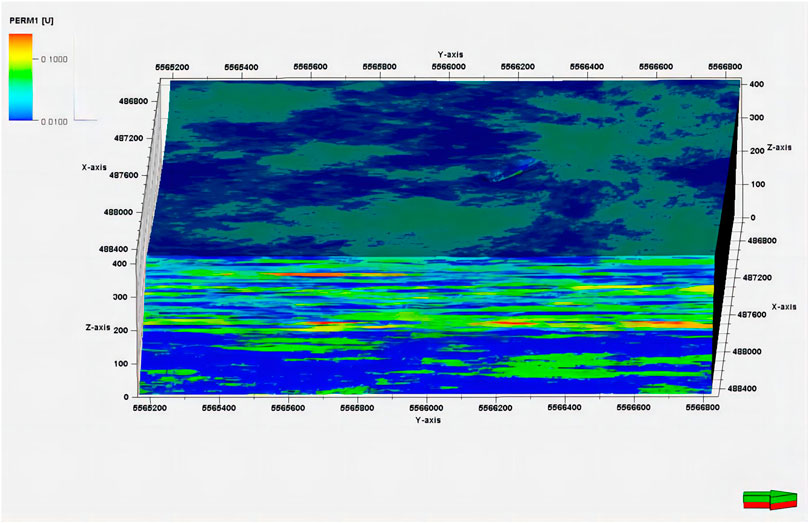
Task: Click tick 5565800 on the lower Y-axis
Action: tap(357, 407)
